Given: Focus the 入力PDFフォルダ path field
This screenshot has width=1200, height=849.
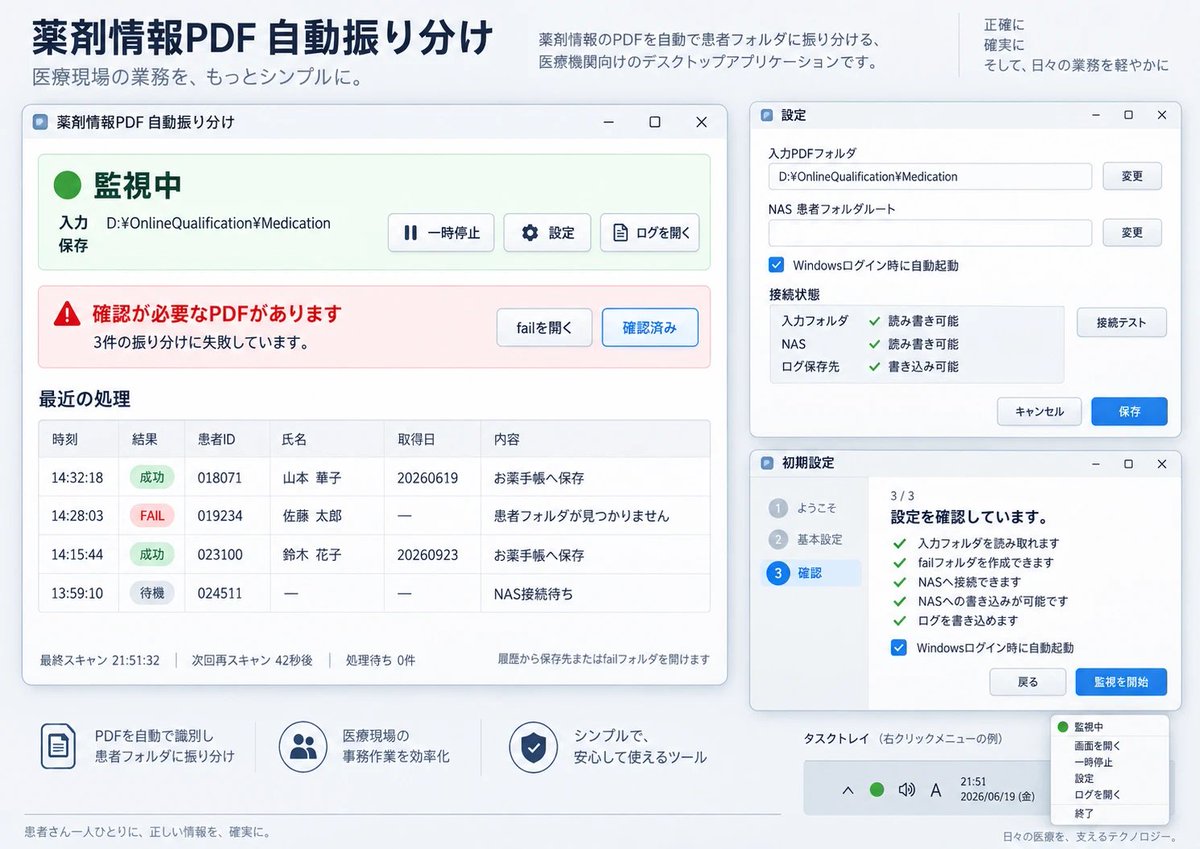Looking at the screenshot, I should (x=930, y=176).
